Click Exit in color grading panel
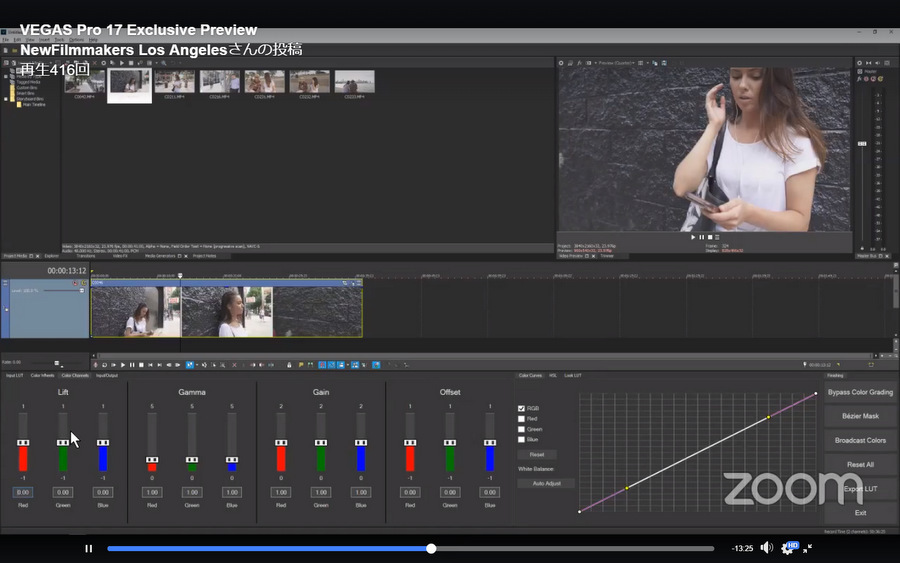Screen dimensions: 900x563 860,512
